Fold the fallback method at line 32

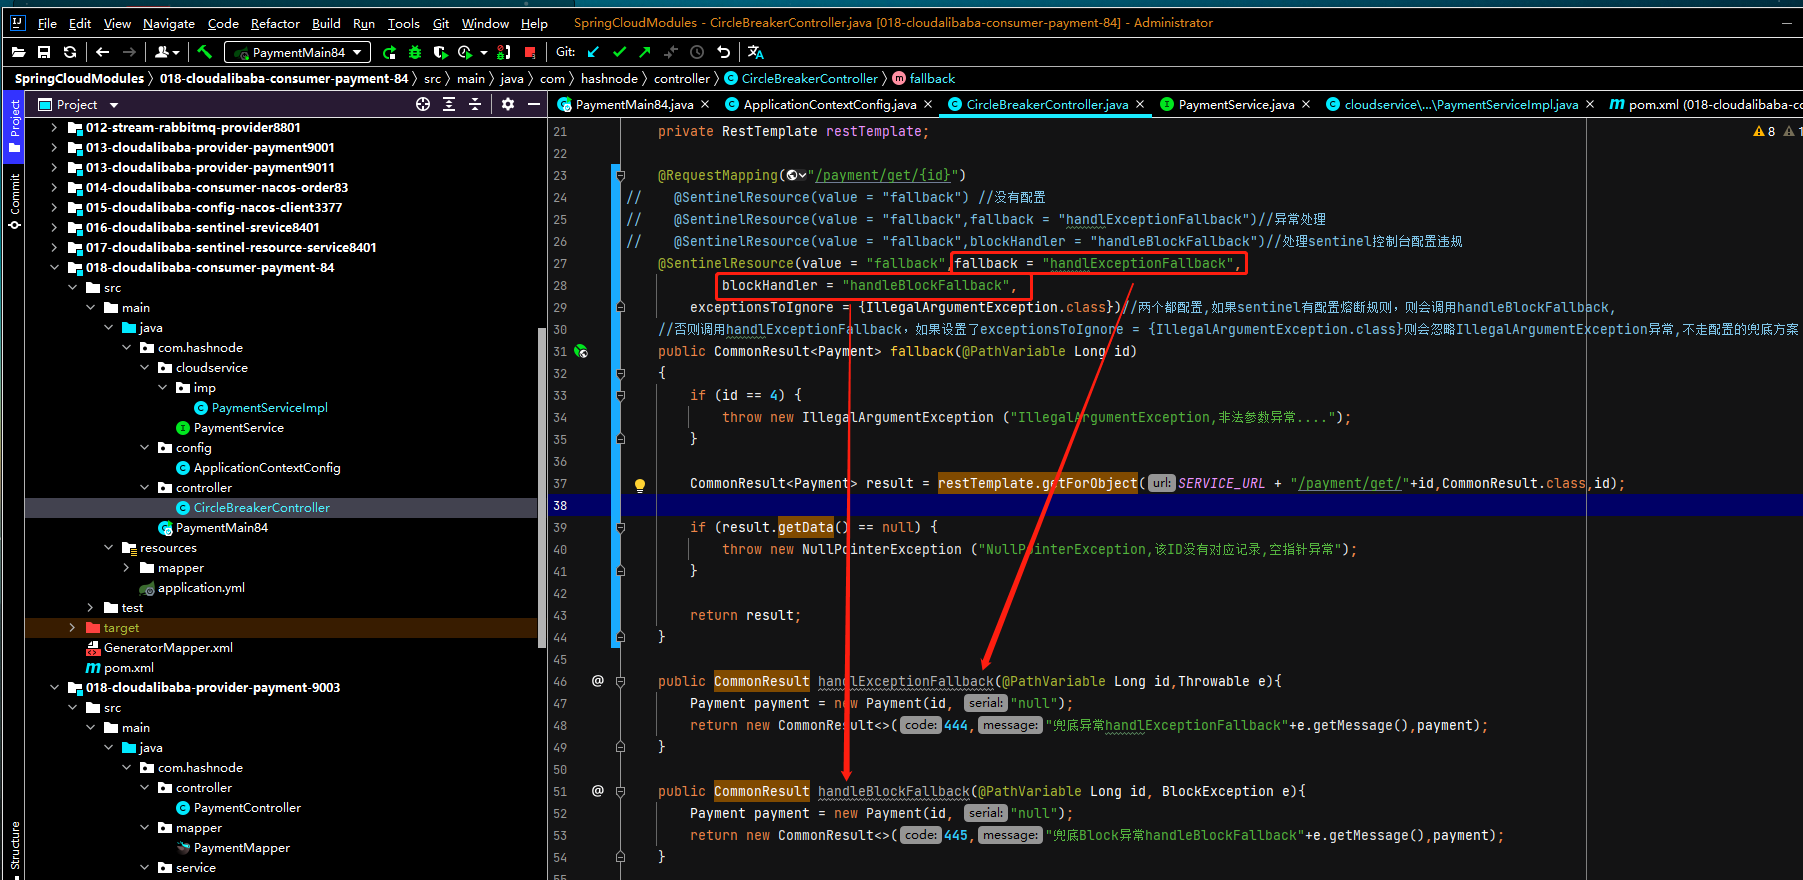pyautogui.click(x=620, y=373)
